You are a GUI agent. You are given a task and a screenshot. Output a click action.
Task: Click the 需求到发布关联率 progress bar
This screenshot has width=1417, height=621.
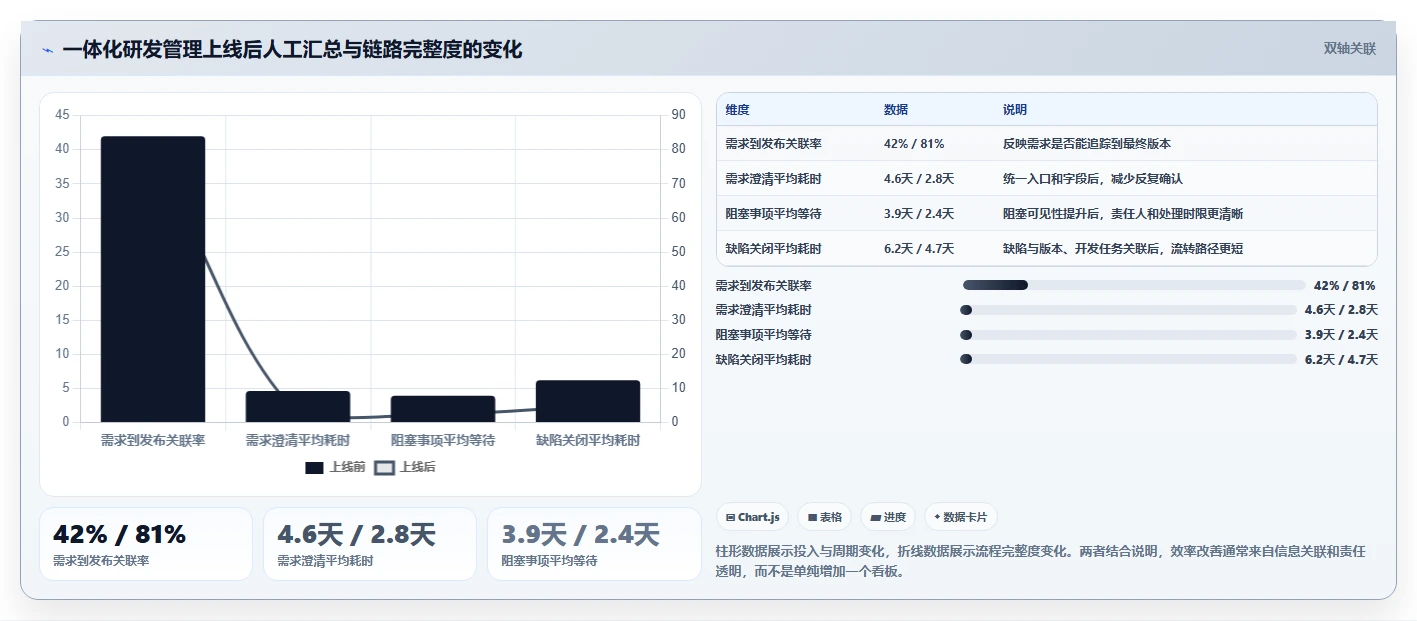point(1134,285)
